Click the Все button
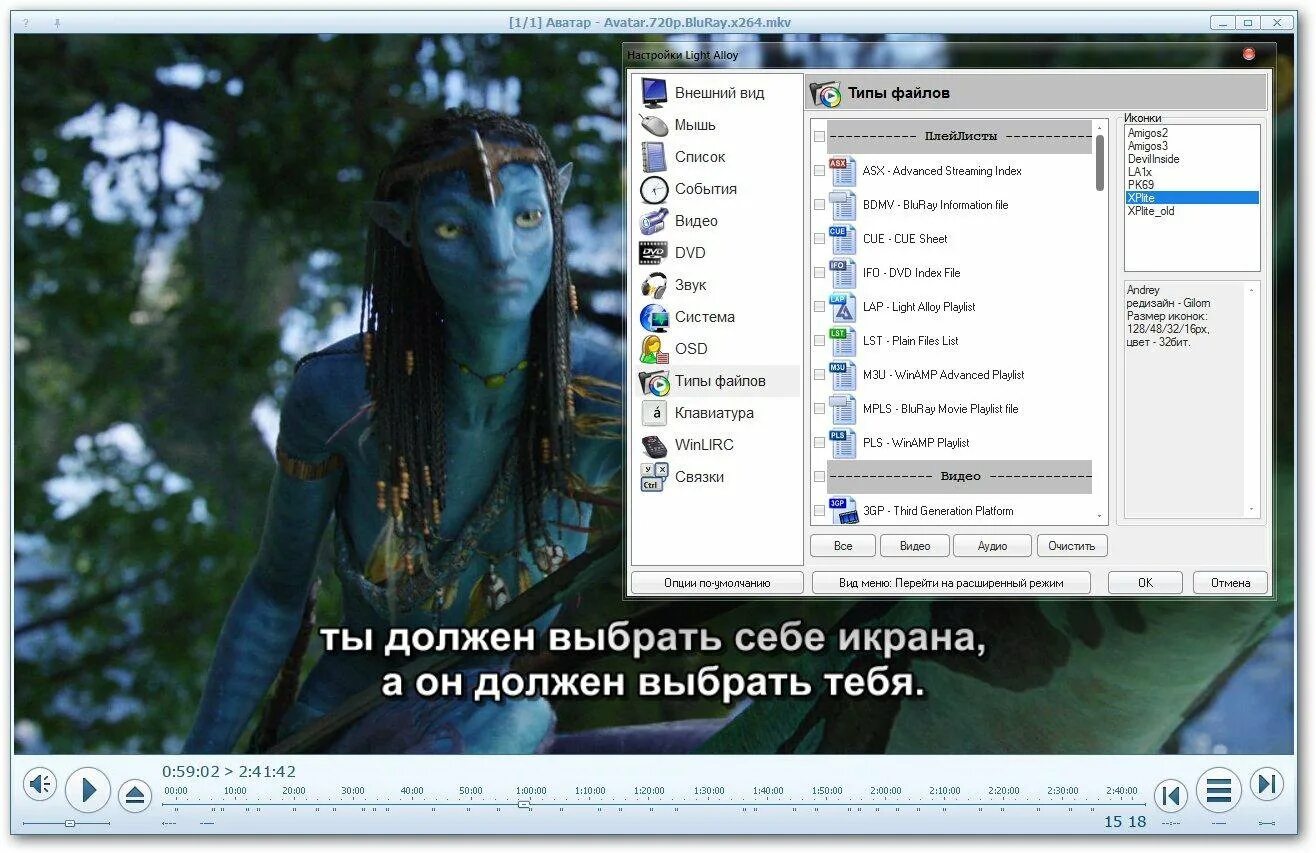Viewport: 1316px width, 853px height. click(x=843, y=546)
